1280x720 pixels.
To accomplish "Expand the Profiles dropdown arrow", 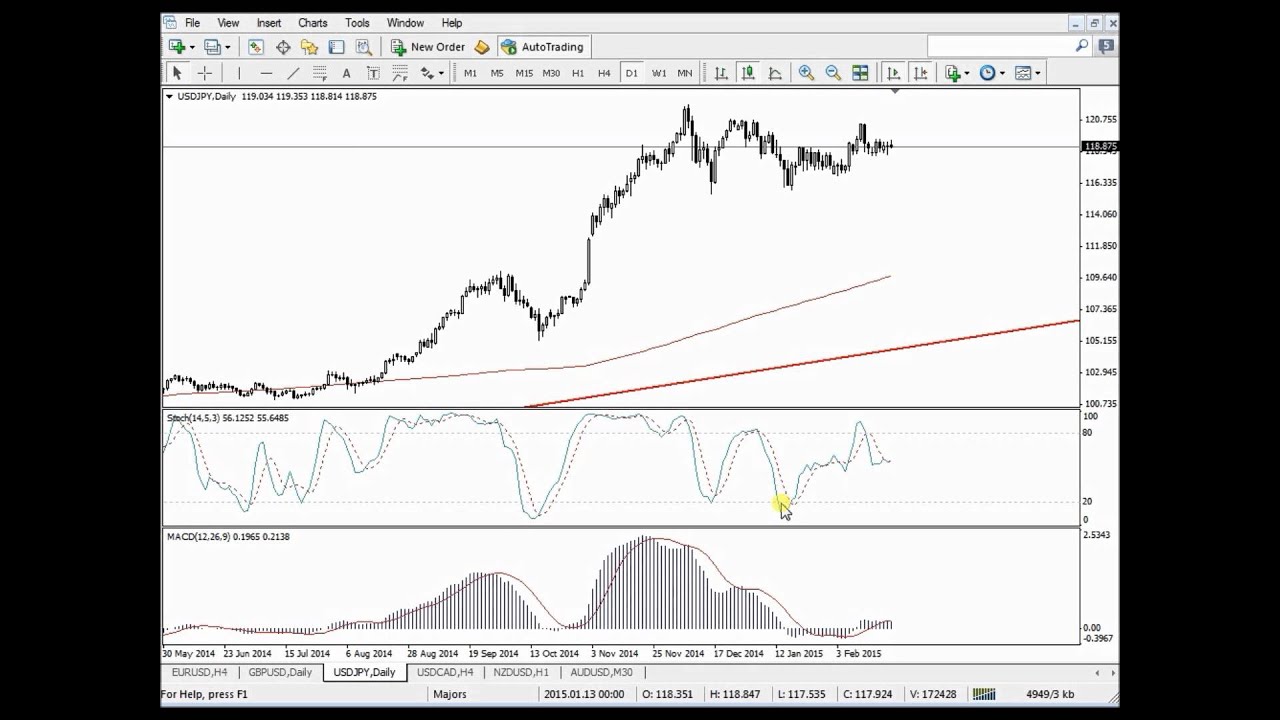I will coord(227,47).
